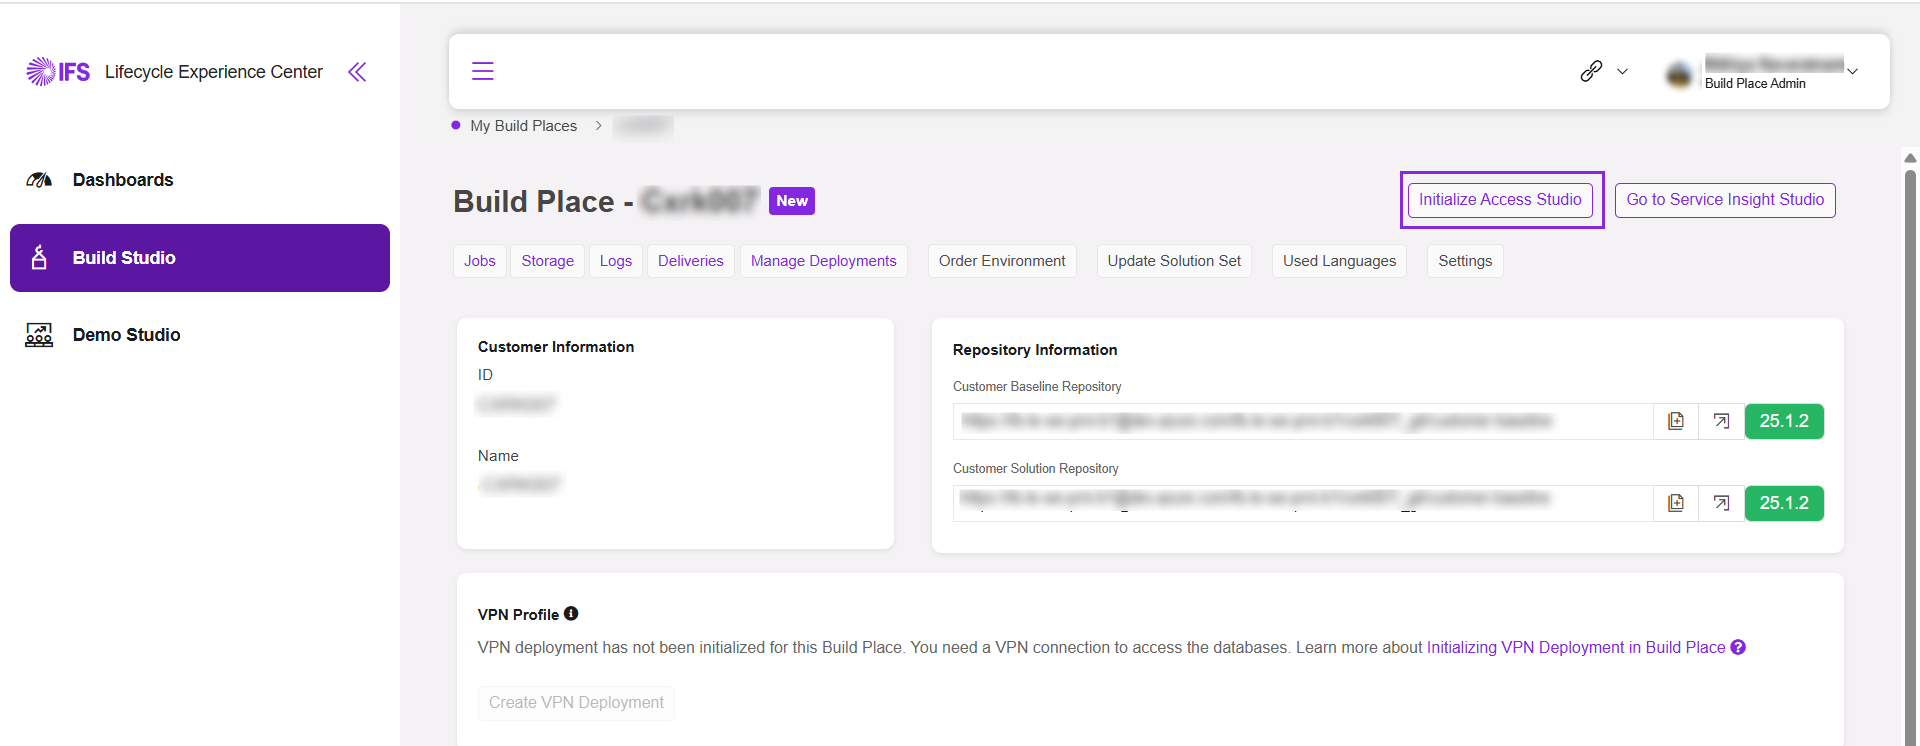
Task: Click Solution Repository 25.1.2 version badge
Action: click(1784, 503)
